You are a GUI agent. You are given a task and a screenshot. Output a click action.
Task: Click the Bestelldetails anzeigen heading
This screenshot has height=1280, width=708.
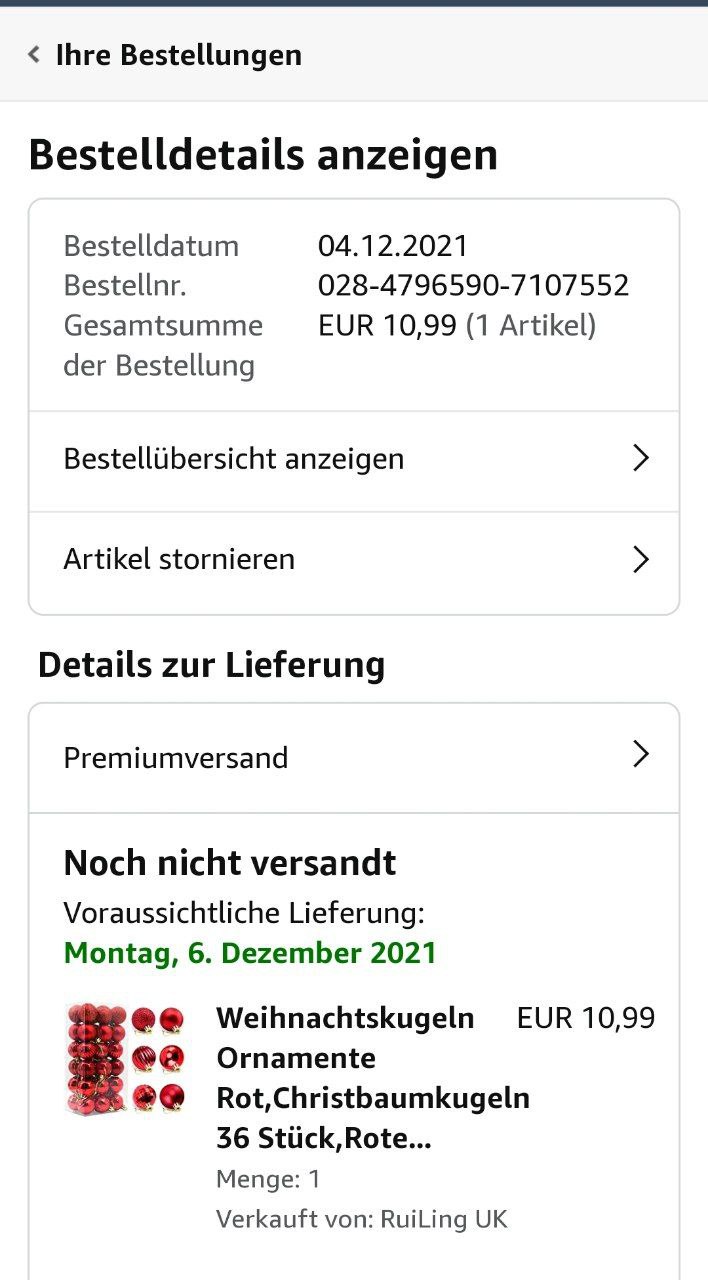(263, 155)
